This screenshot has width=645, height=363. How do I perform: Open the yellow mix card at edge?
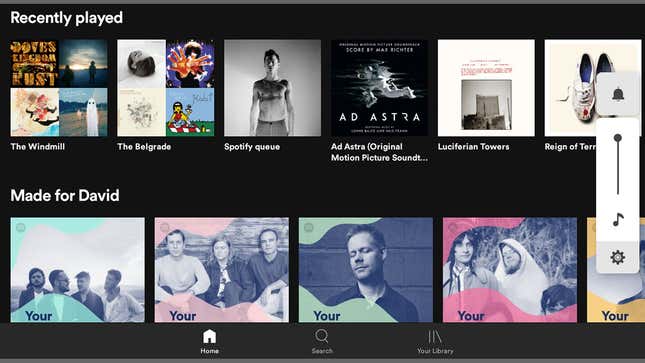(x=616, y=297)
